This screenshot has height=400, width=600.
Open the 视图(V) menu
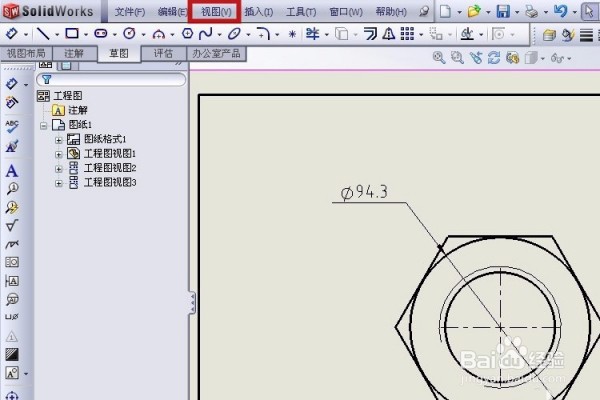pos(216,12)
